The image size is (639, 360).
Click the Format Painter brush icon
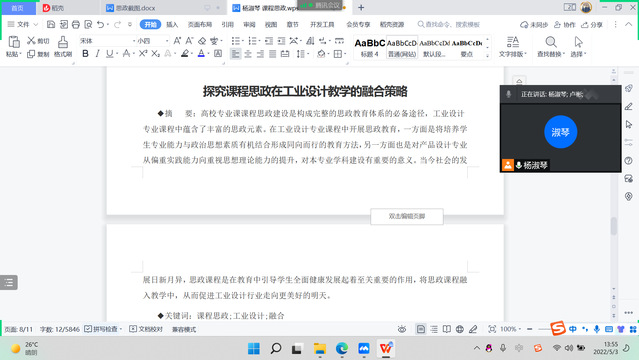(x=63, y=46)
